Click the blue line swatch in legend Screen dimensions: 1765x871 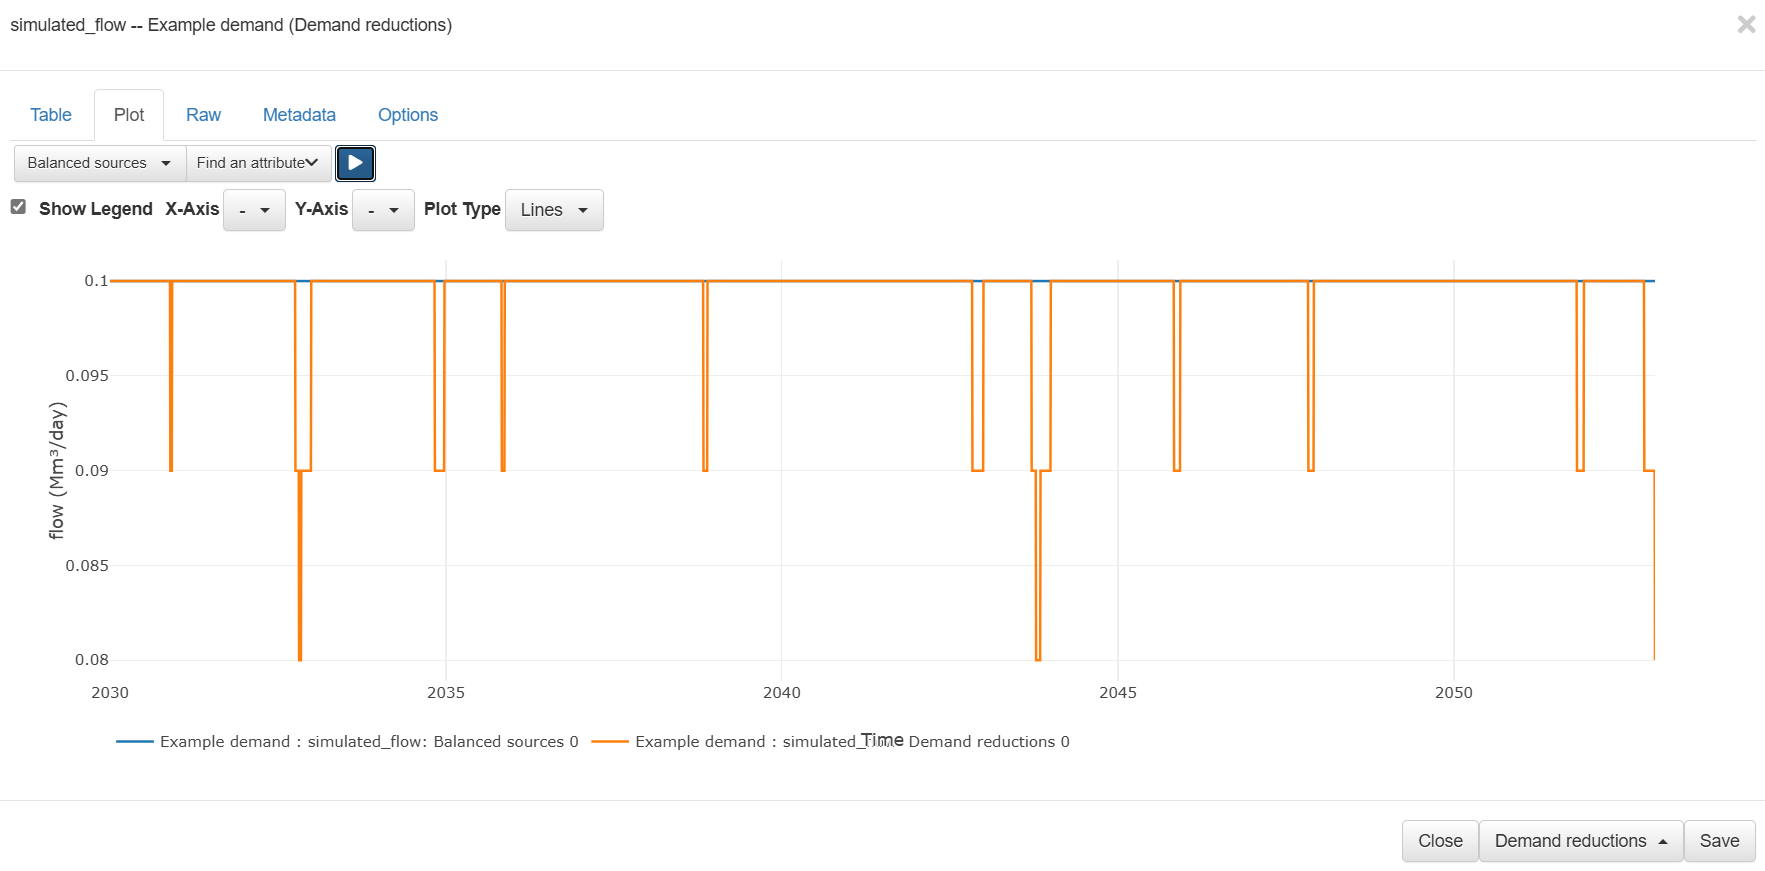(135, 742)
